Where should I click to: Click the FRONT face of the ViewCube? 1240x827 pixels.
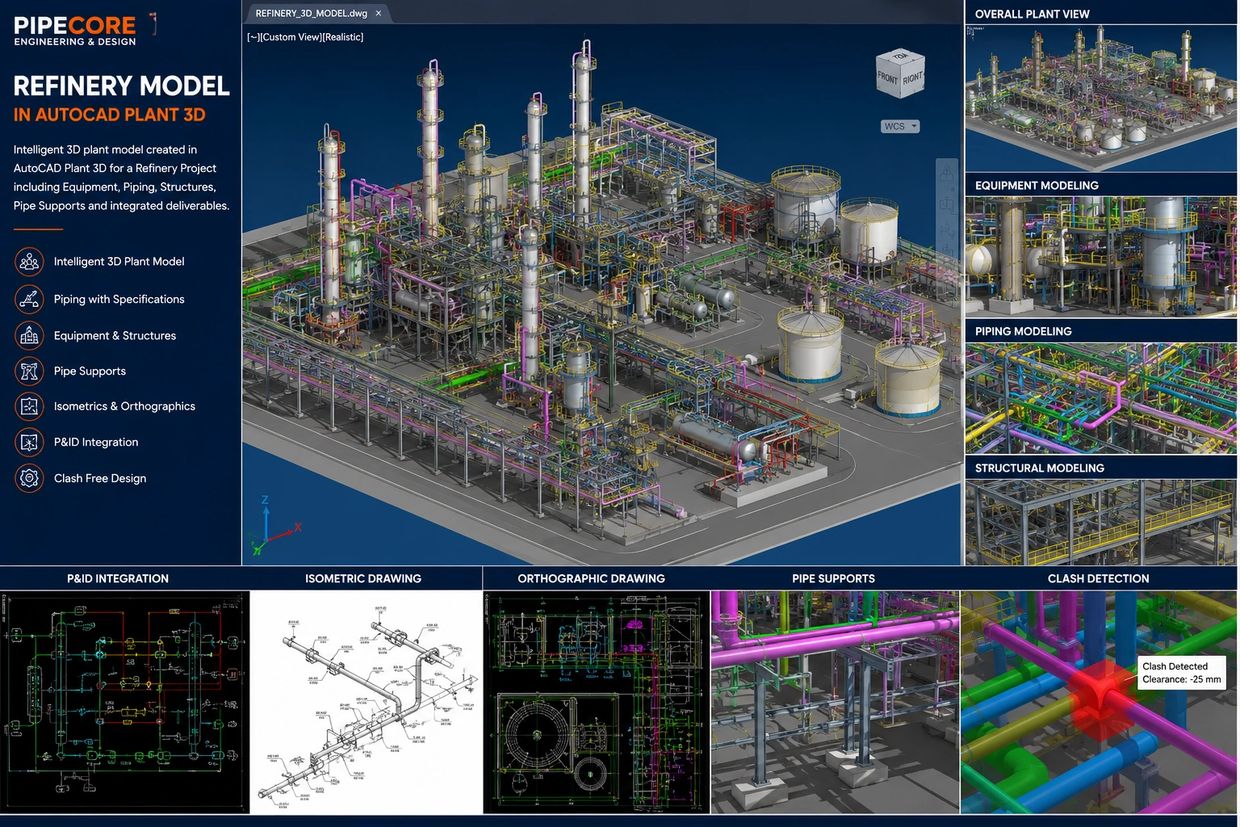coord(888,77)
